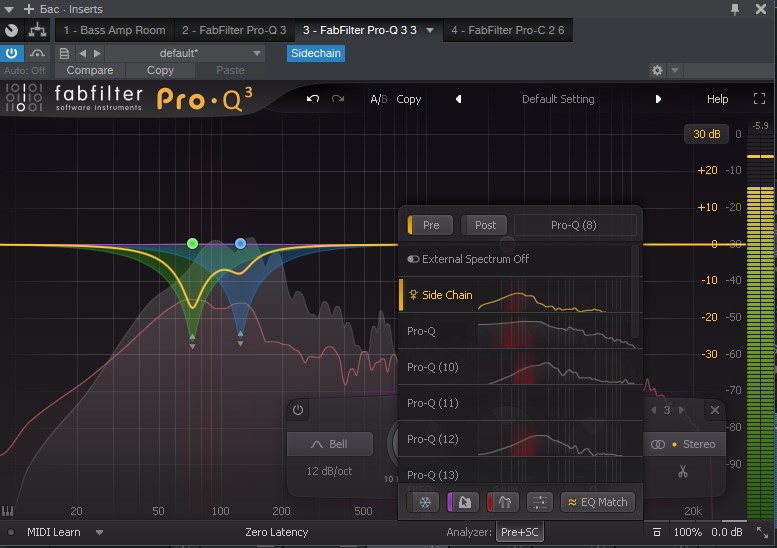Enter full screen mode icon
This screenshot has width=777, height=548.
coord(759,99)
